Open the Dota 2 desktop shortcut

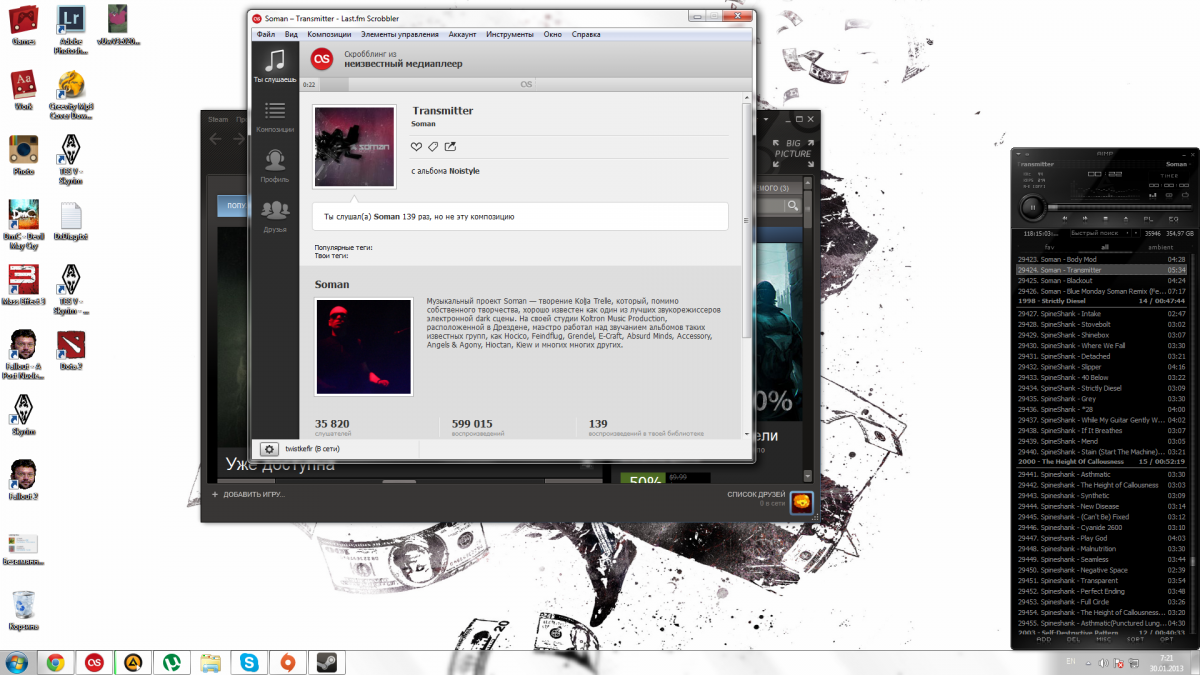point(71,349)
